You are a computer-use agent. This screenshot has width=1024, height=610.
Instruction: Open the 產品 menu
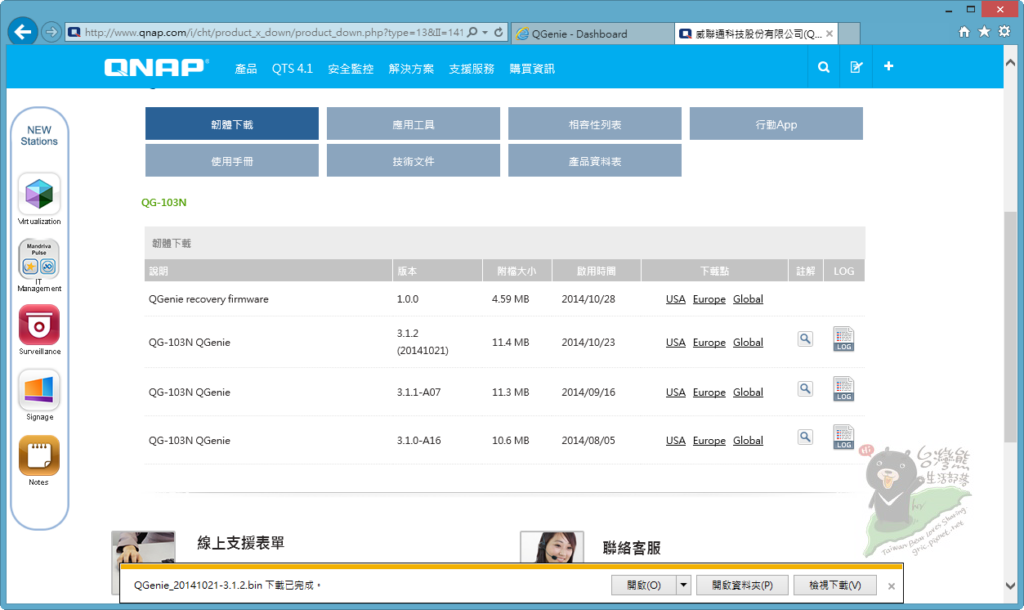[x=246, y=69]
